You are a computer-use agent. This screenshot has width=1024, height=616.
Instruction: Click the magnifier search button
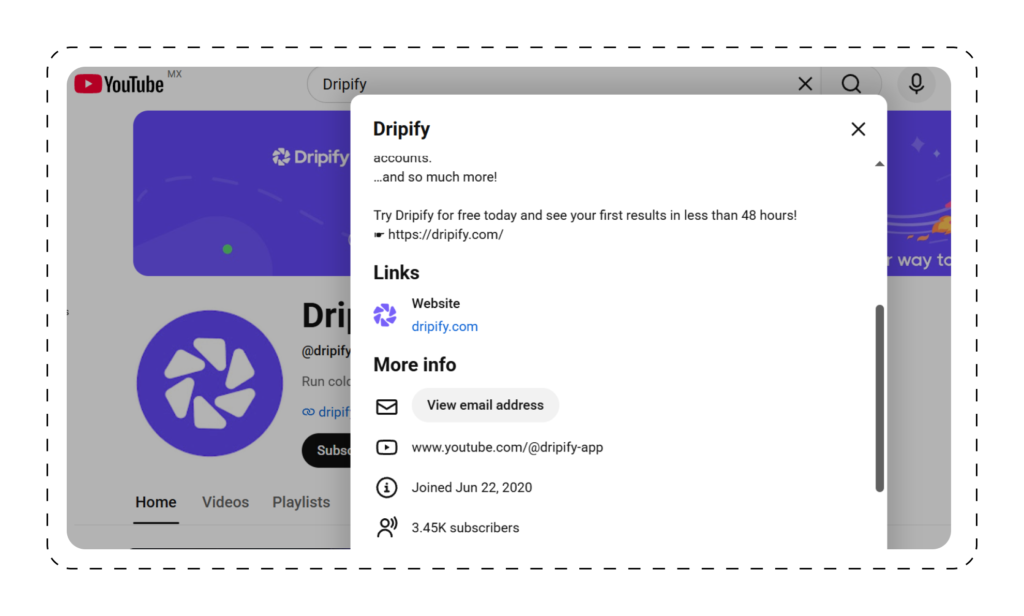tap(850, 84)
